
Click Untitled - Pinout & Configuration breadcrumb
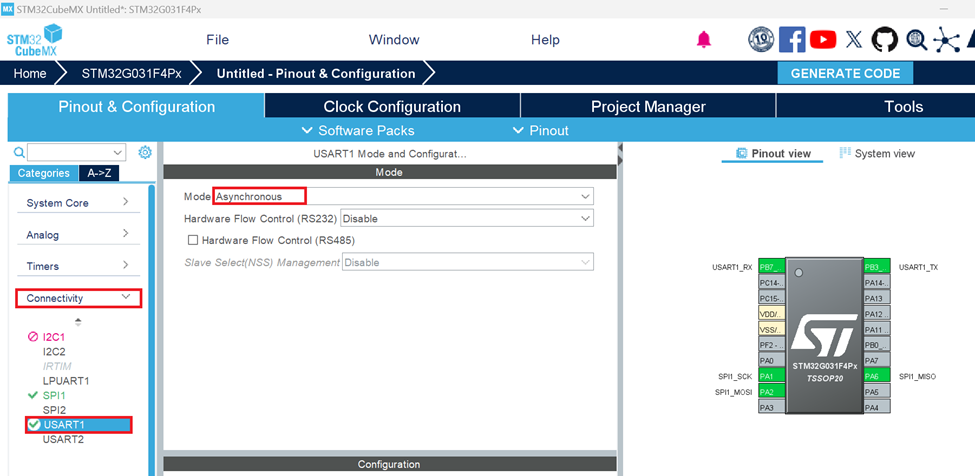pyautogui.click(x=316, y=73)
